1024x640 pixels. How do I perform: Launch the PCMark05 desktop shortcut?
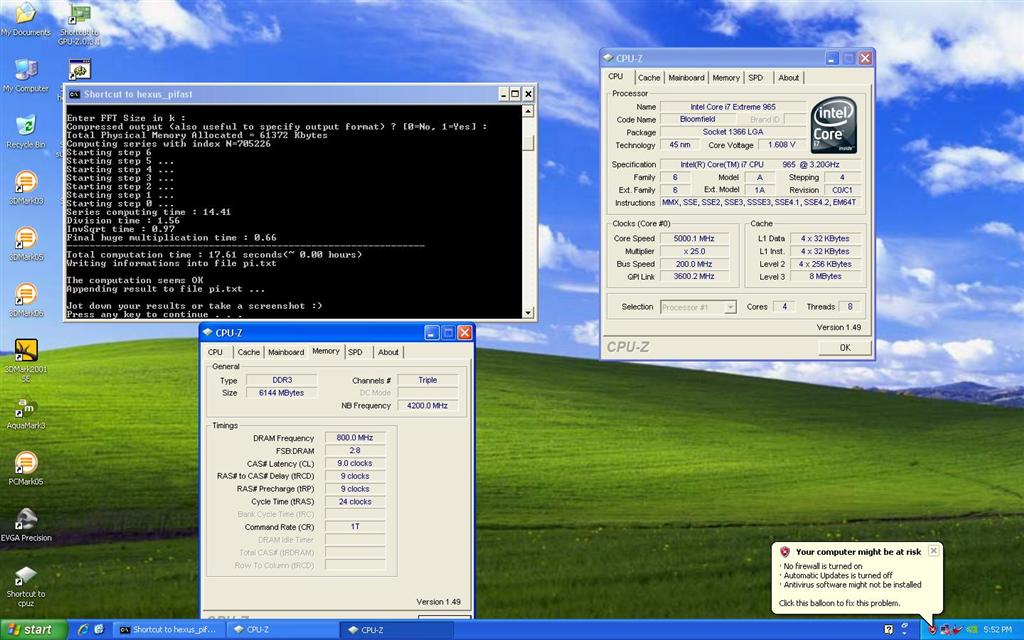click(25, 468)
